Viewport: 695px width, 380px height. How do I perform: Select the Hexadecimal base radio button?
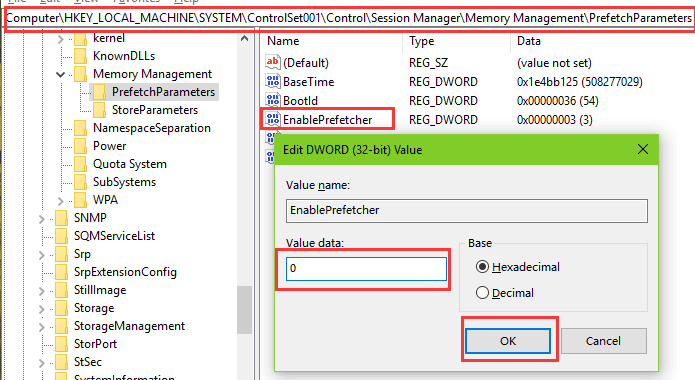[482, 267]
